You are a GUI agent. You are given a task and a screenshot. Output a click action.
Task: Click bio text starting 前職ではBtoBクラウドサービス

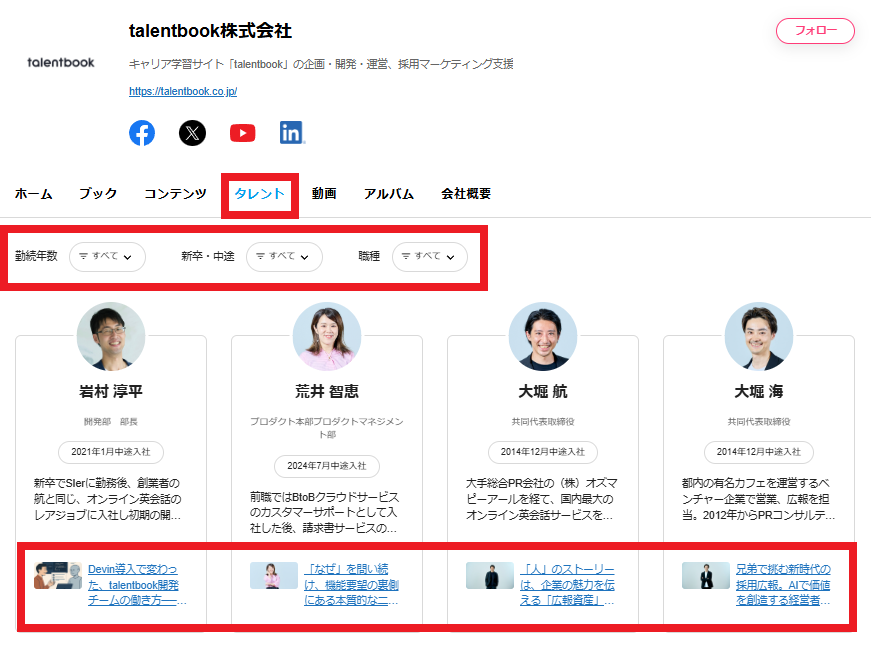(324, 513)
